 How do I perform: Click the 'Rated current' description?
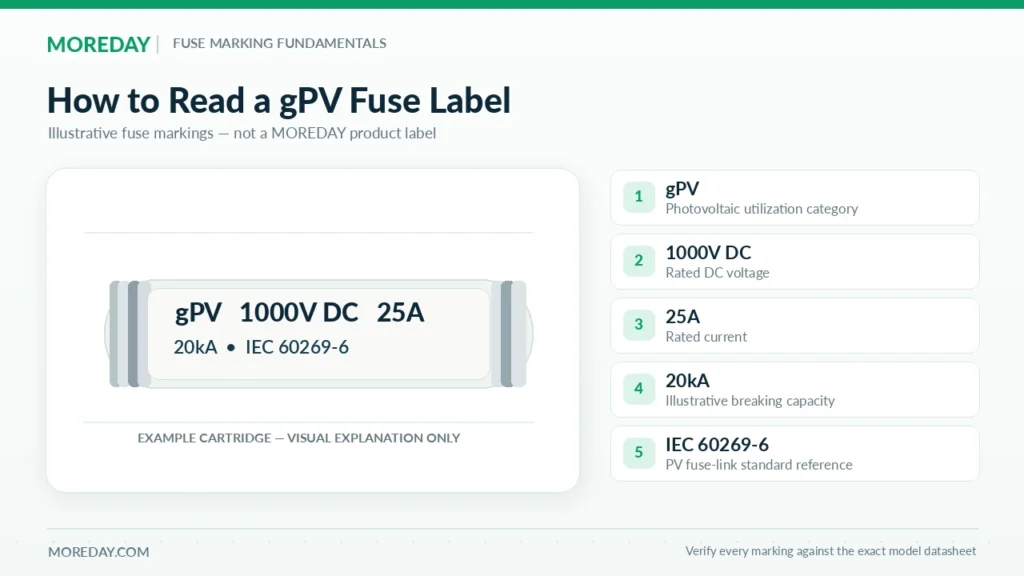point(706,337)
